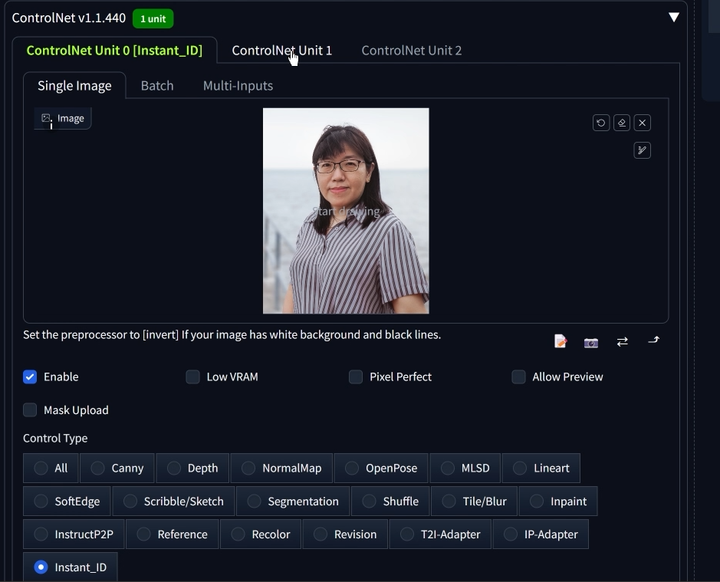Choose the OpenPose control type
The height and width of the screenshot is (582, 720).
click(381, 468)
